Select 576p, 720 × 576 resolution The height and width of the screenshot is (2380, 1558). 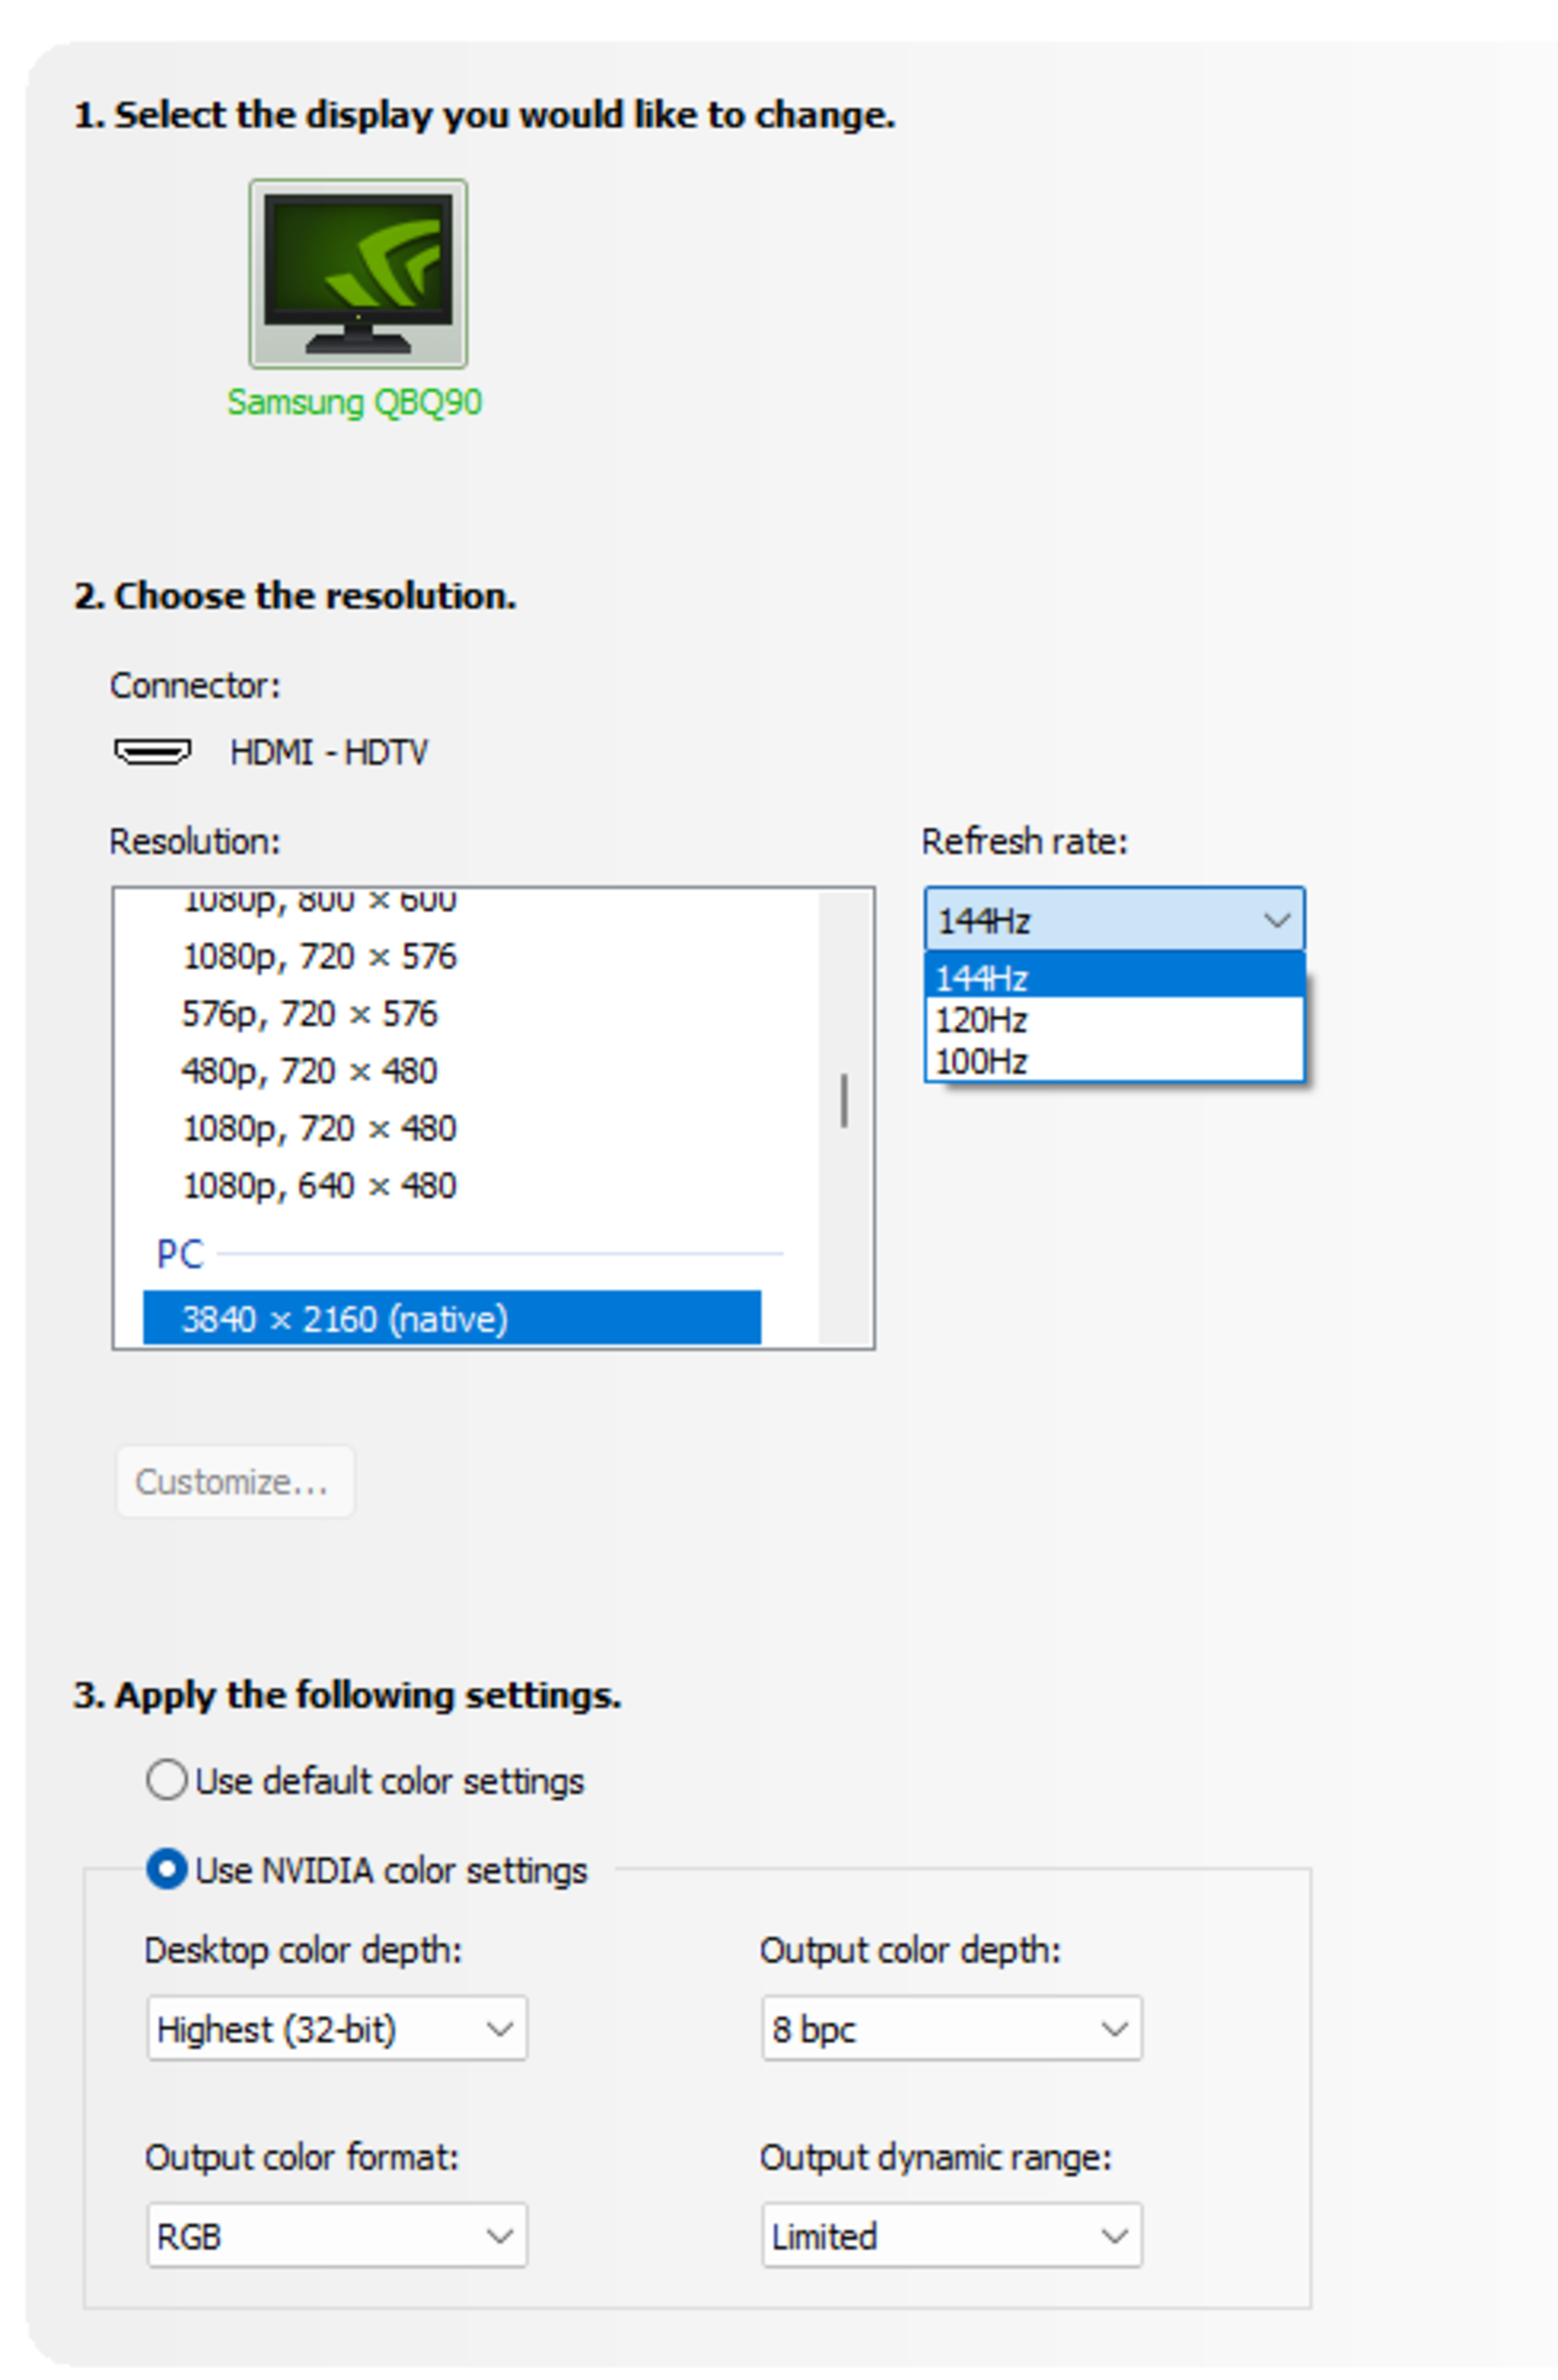[309, 1013]
